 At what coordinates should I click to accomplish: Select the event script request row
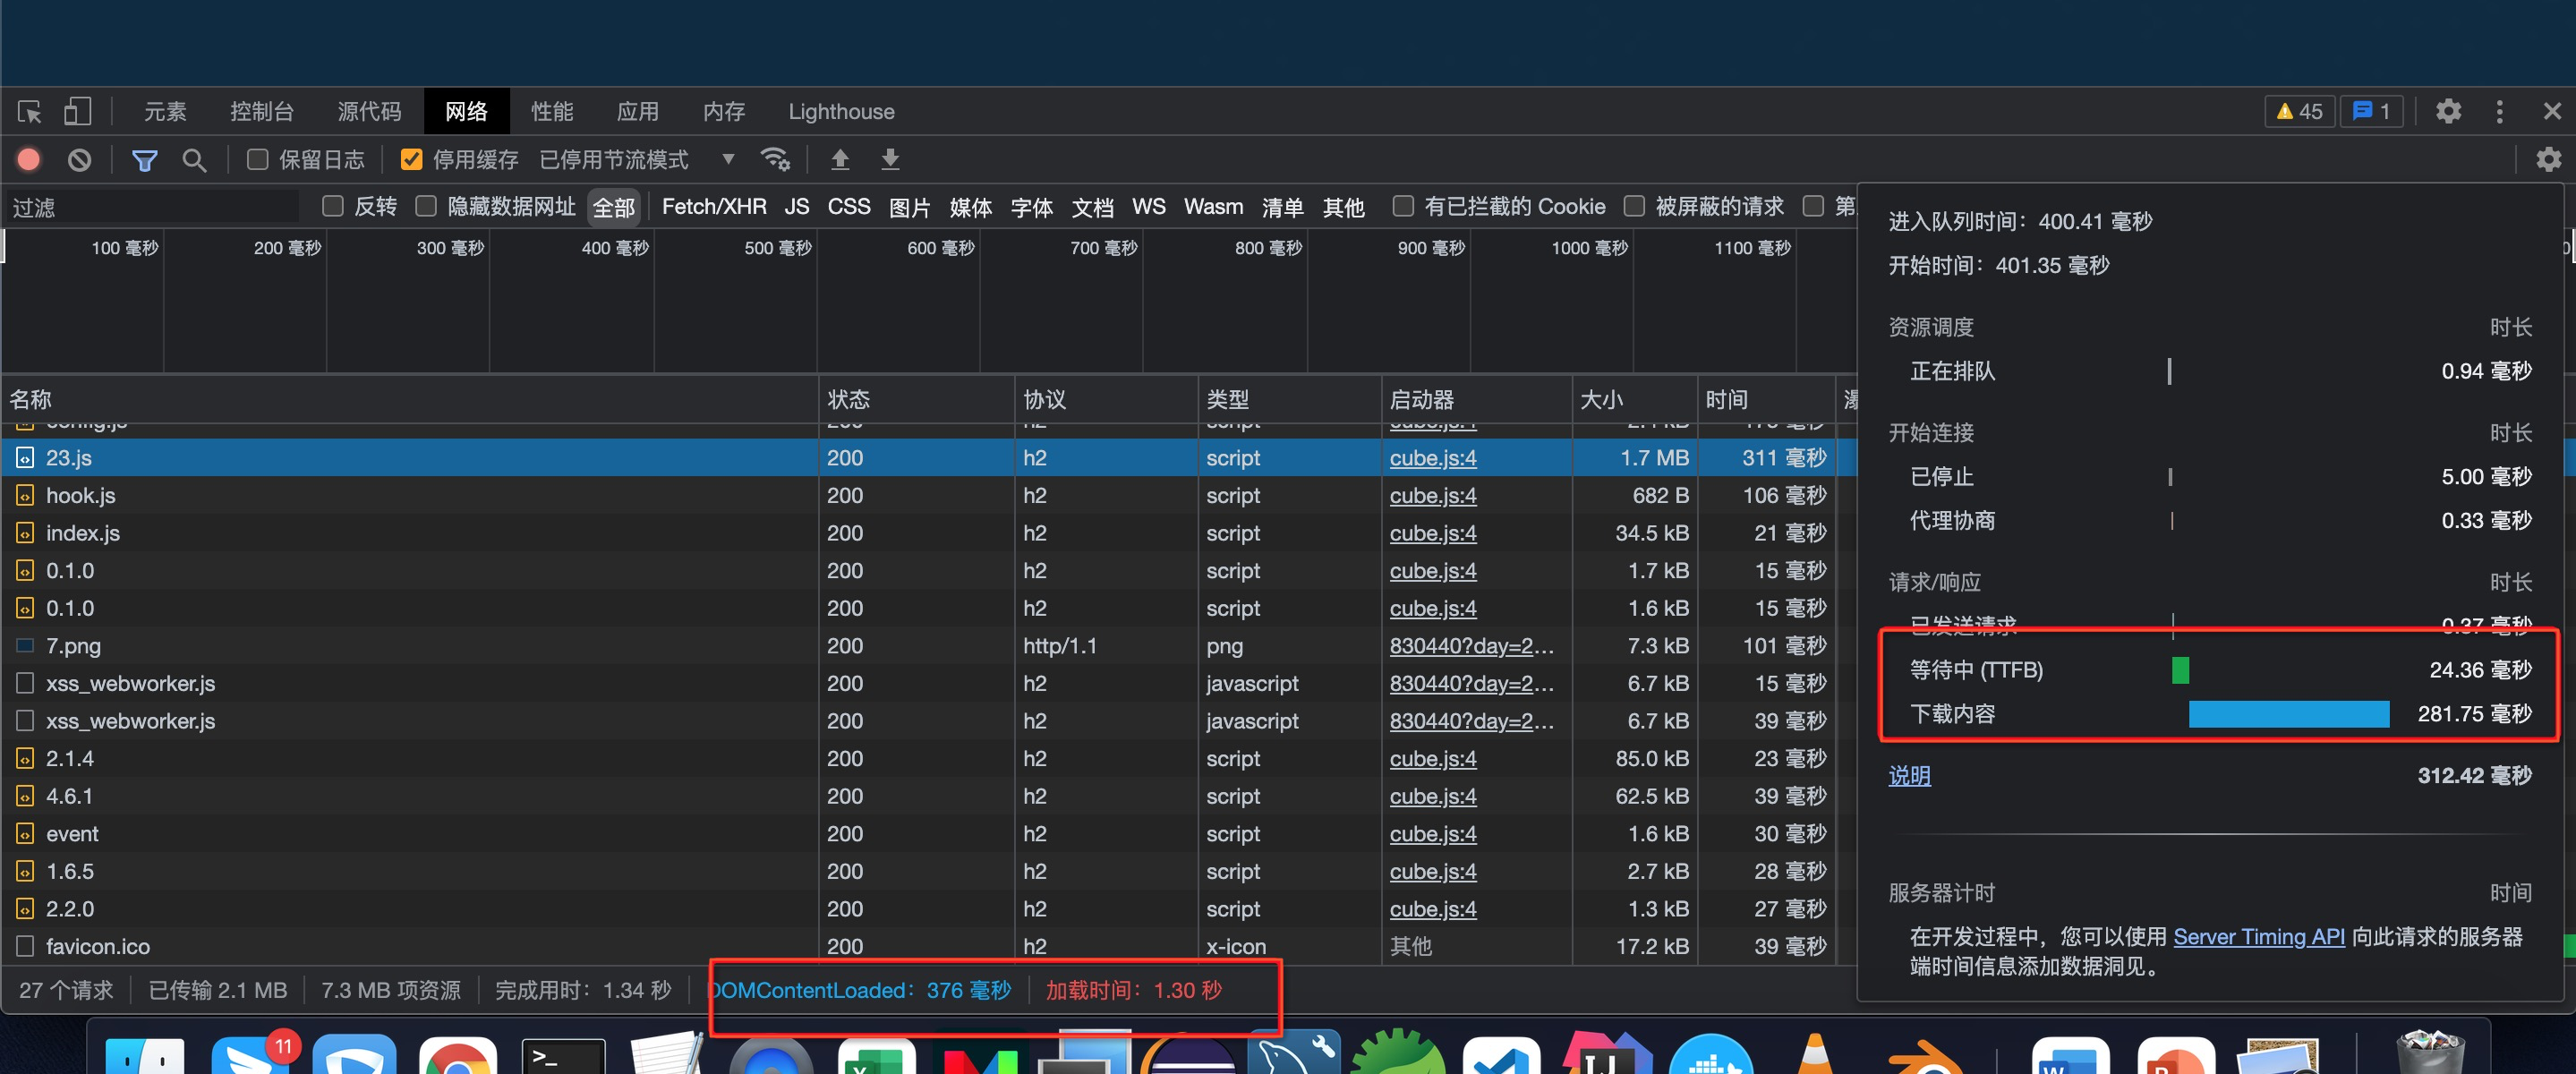tap(928, 833)
